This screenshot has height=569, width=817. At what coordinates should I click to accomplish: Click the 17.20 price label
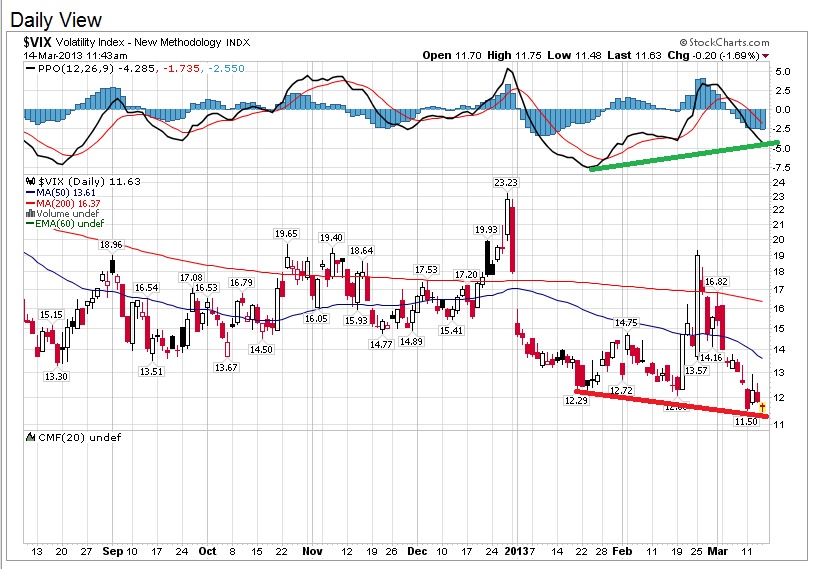click(x=466, y=275)
